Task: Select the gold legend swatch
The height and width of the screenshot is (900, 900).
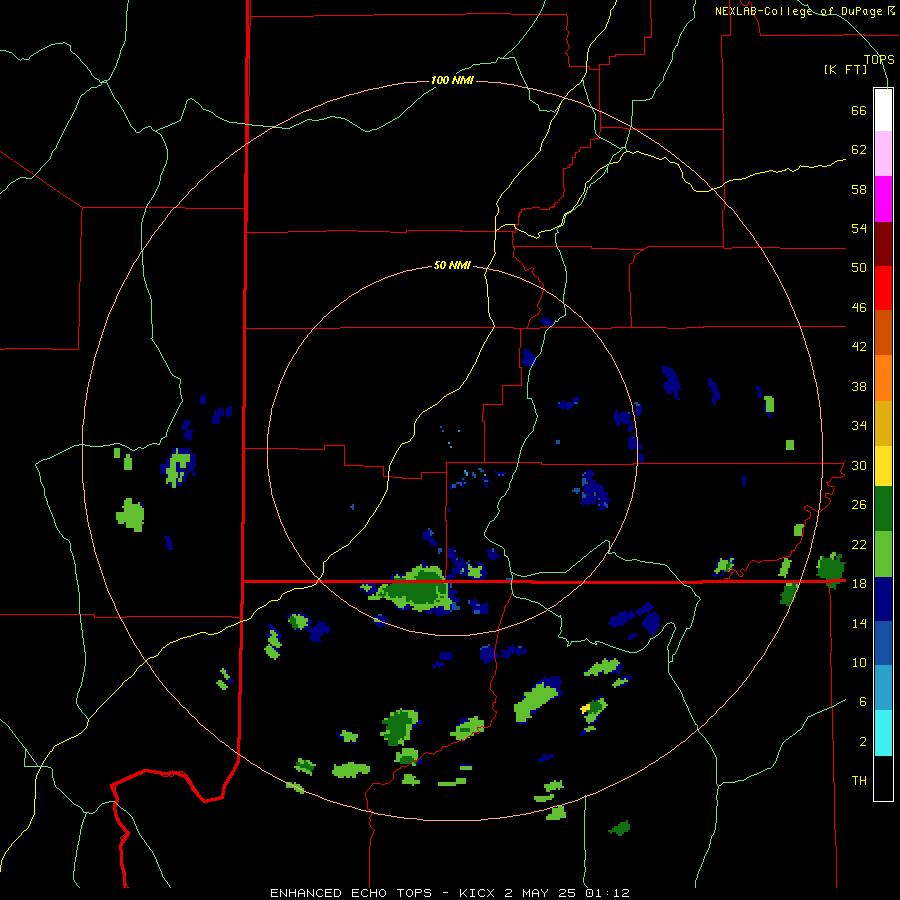Action: click(883, 422)
